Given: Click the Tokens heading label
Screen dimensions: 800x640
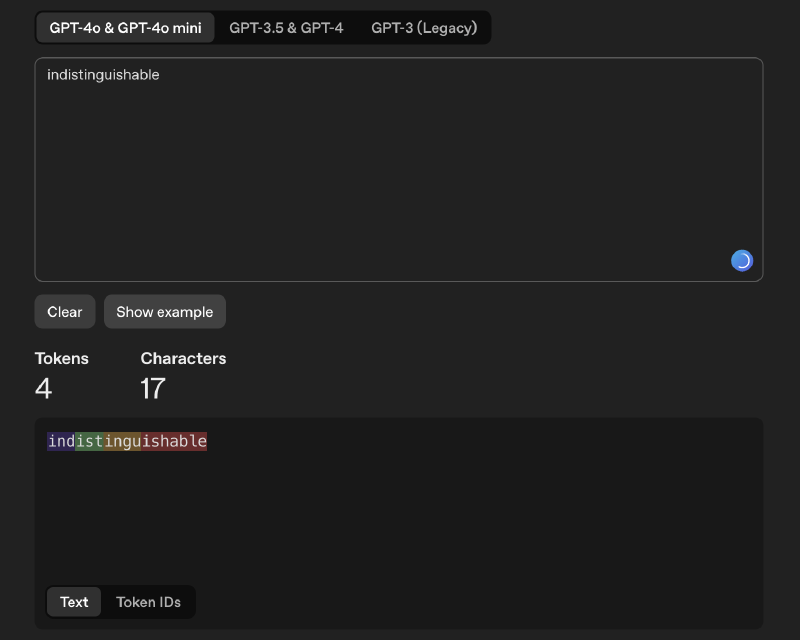Looking at the screenshot, I should pos(62,358).
